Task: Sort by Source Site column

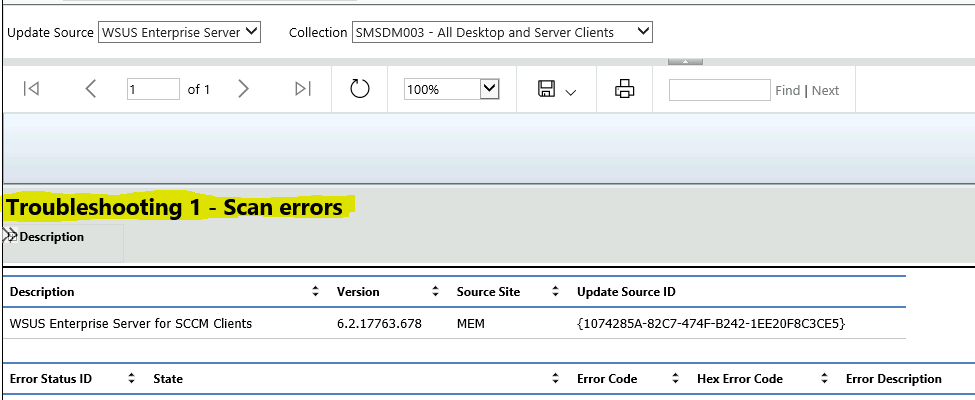Action: (556, 292)
